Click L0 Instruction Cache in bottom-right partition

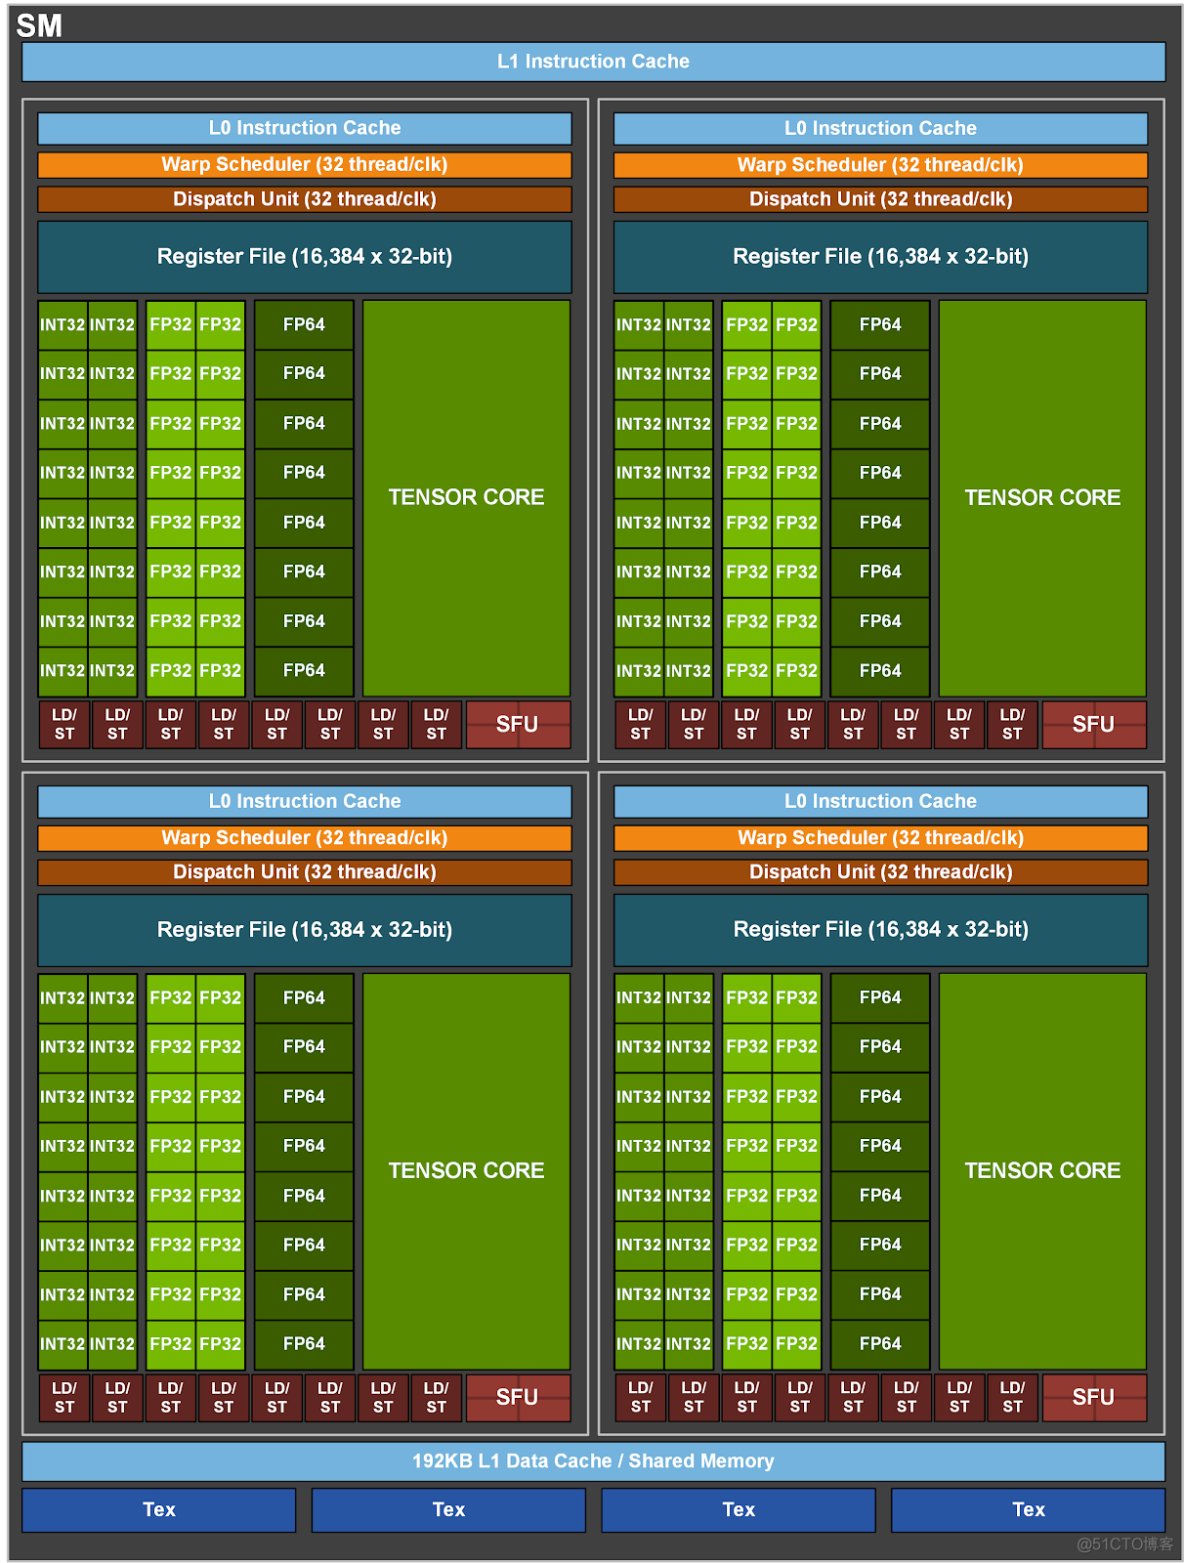(x=881, y=801)
